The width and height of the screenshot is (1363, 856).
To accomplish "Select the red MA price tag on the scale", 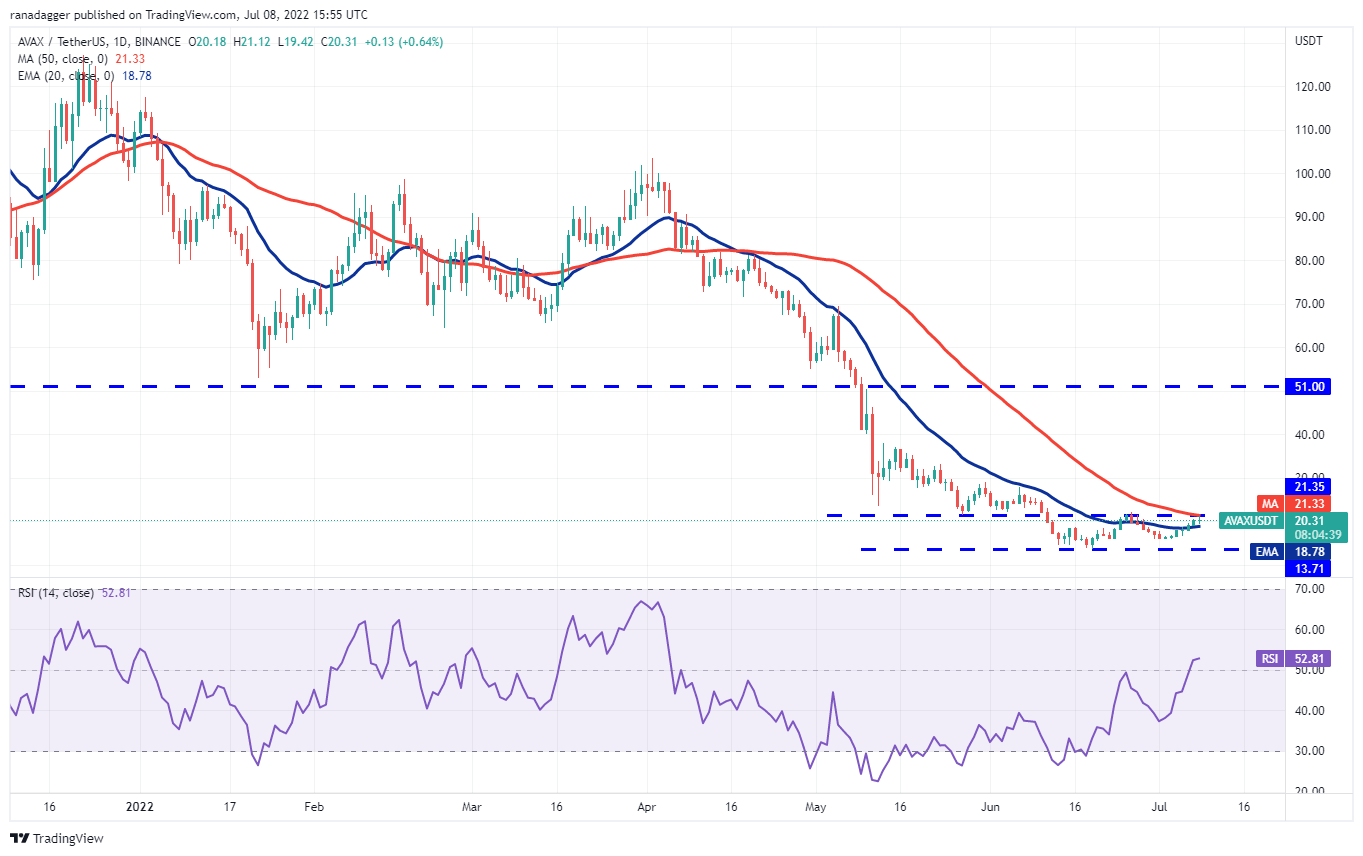I will click(x=1311, y=505).
